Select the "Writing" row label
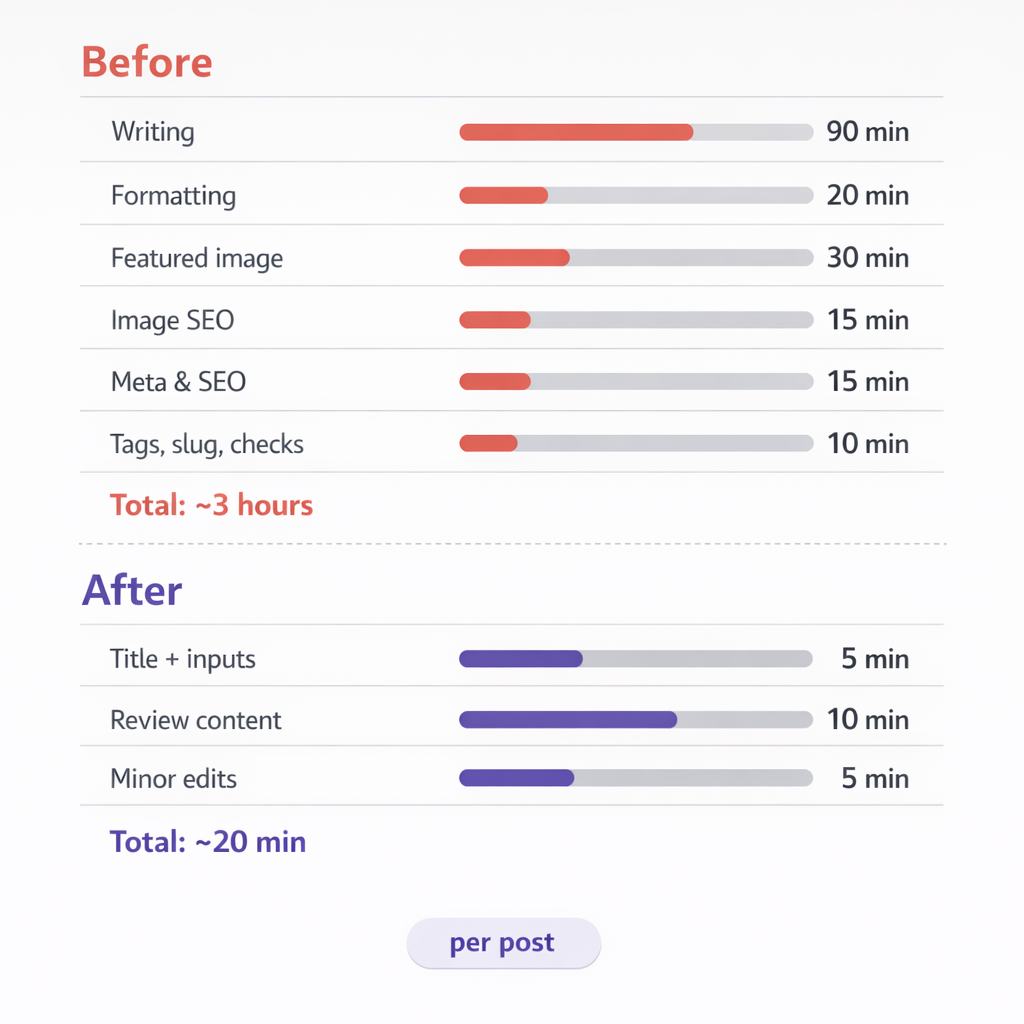 point(153,132)
